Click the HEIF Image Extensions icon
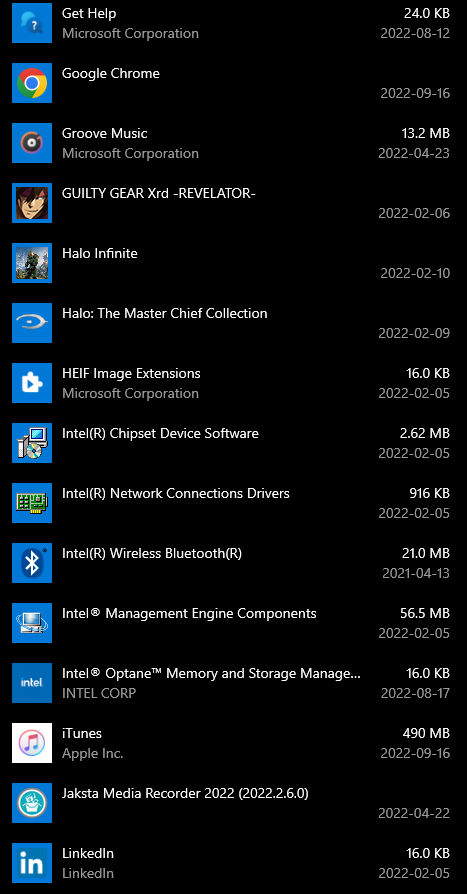This screenshot has width=467, height=894. click(x=32, y=383)
